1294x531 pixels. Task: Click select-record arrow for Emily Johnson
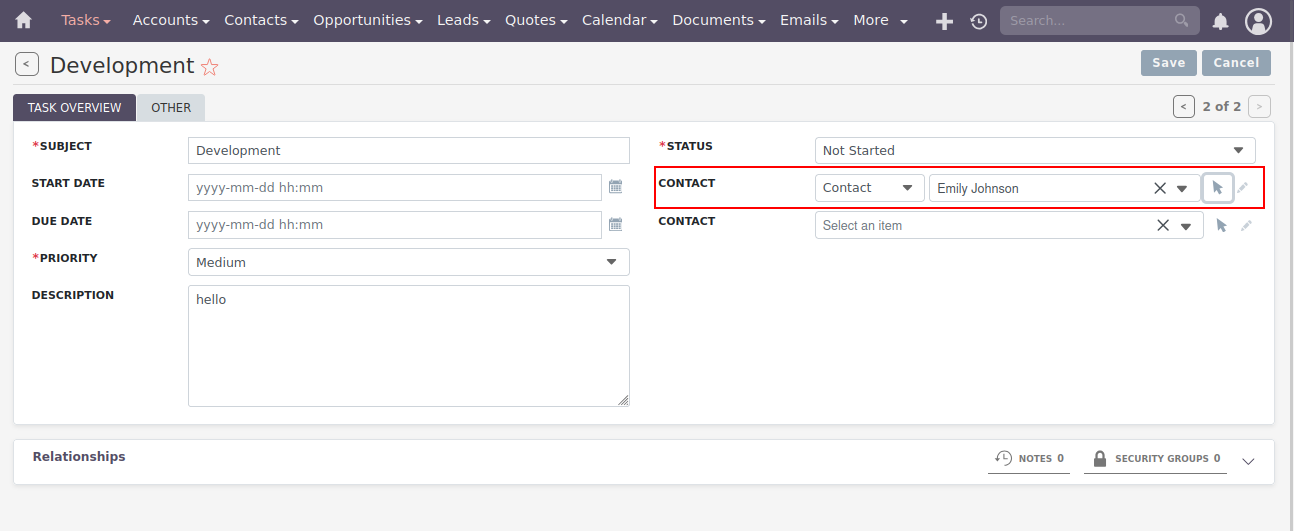point(1217,187)
